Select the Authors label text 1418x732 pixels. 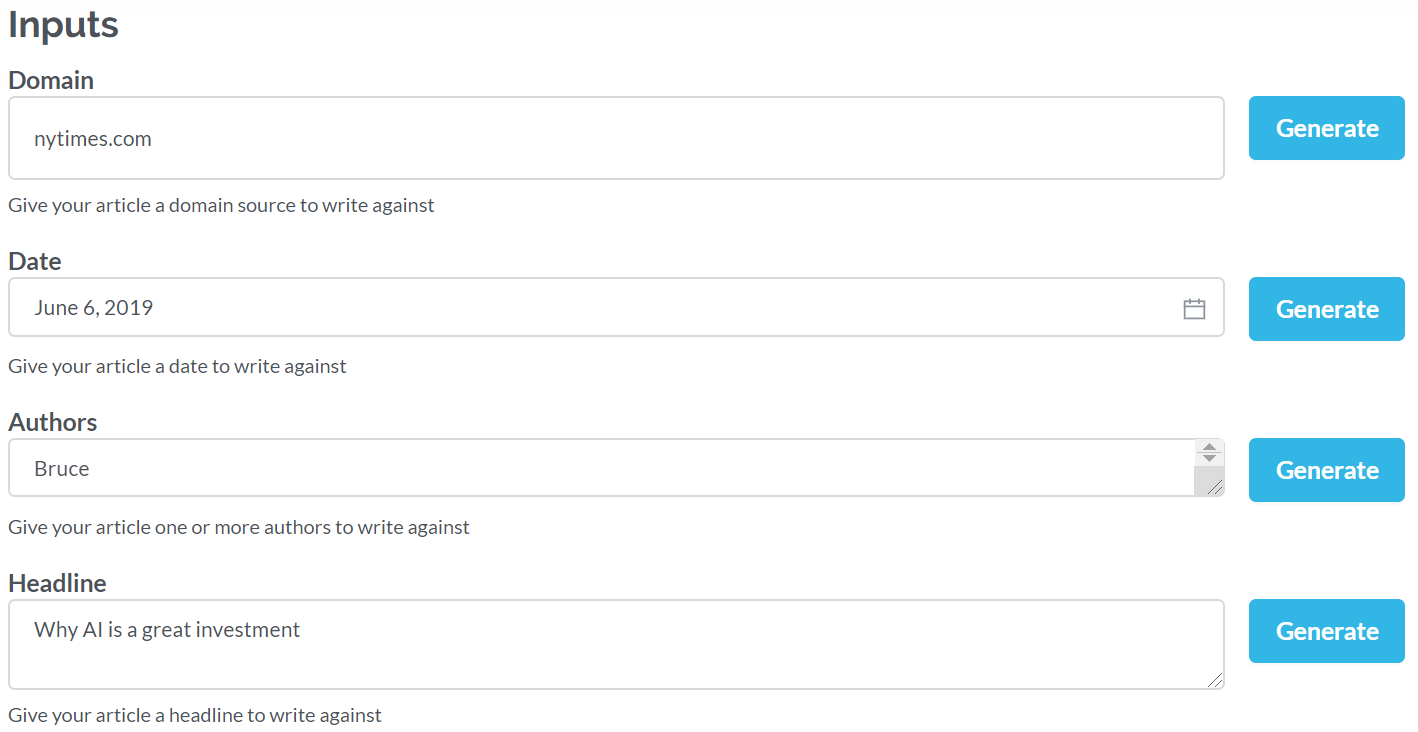click(x=53, y=422)
